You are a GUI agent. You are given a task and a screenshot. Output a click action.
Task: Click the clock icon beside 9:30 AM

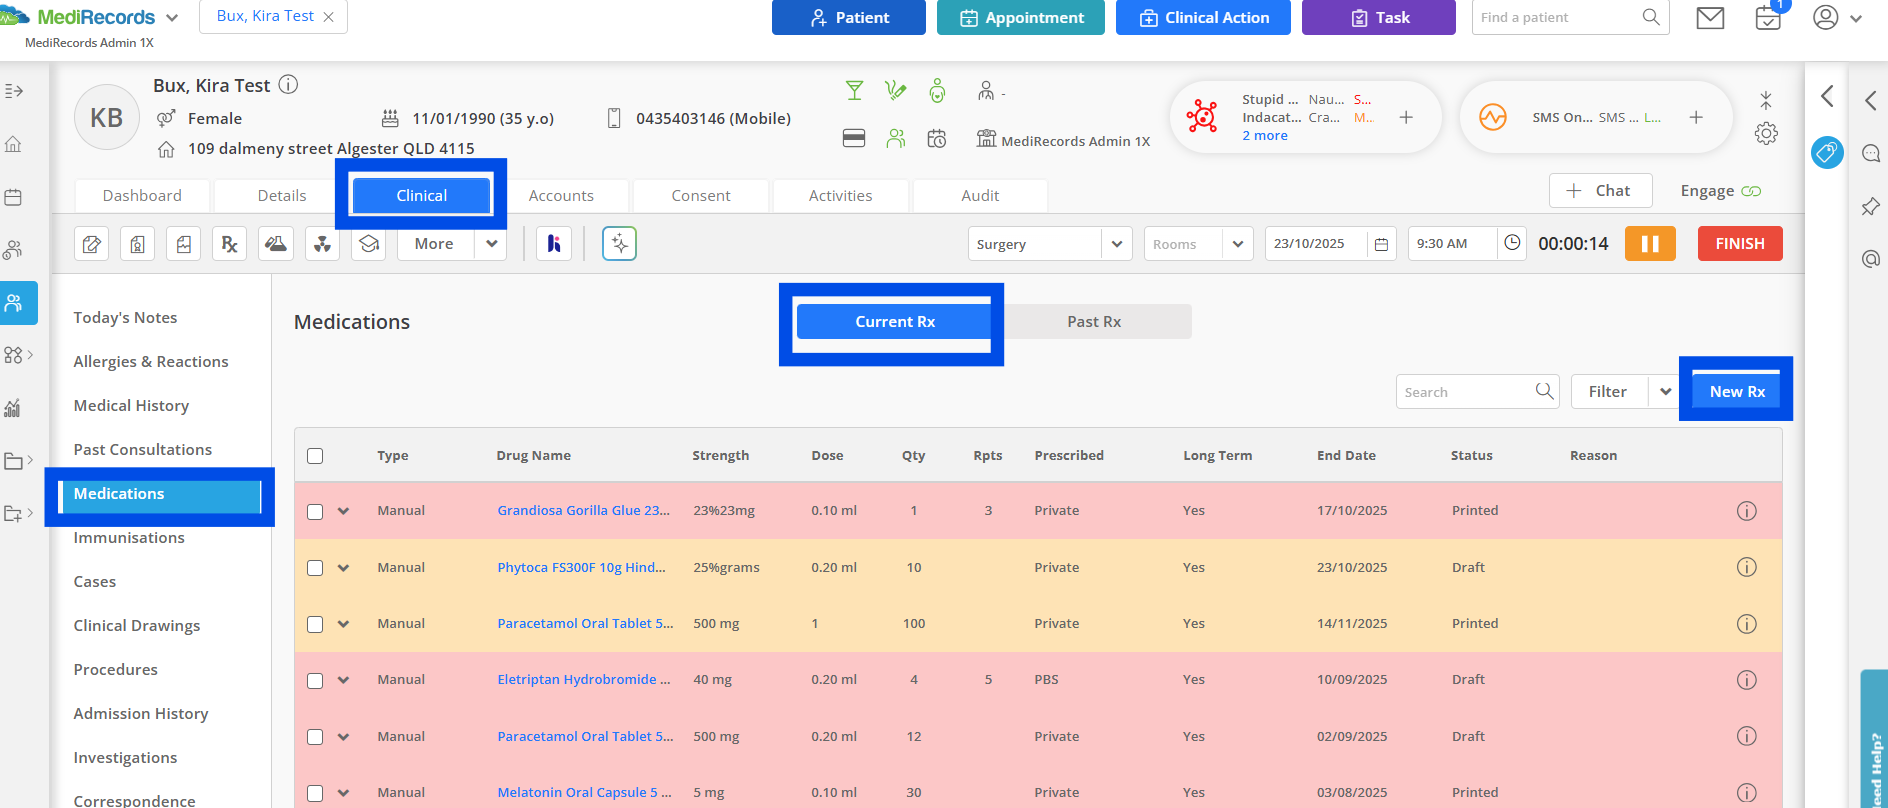[x=1512, y=243]
